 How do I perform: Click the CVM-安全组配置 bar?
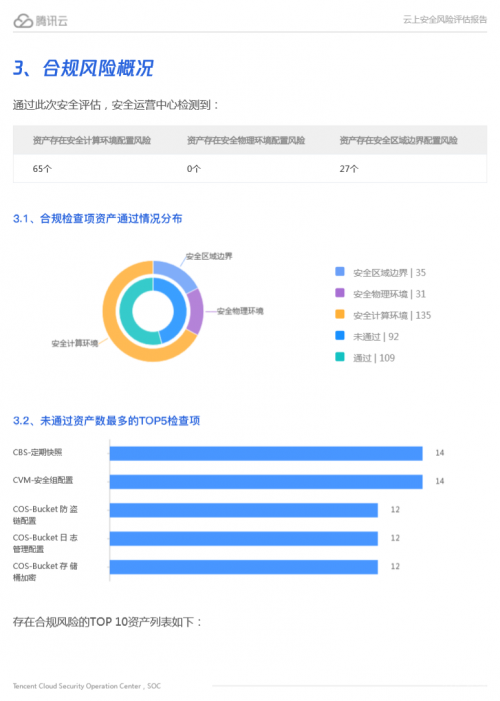tap(266, 481)
